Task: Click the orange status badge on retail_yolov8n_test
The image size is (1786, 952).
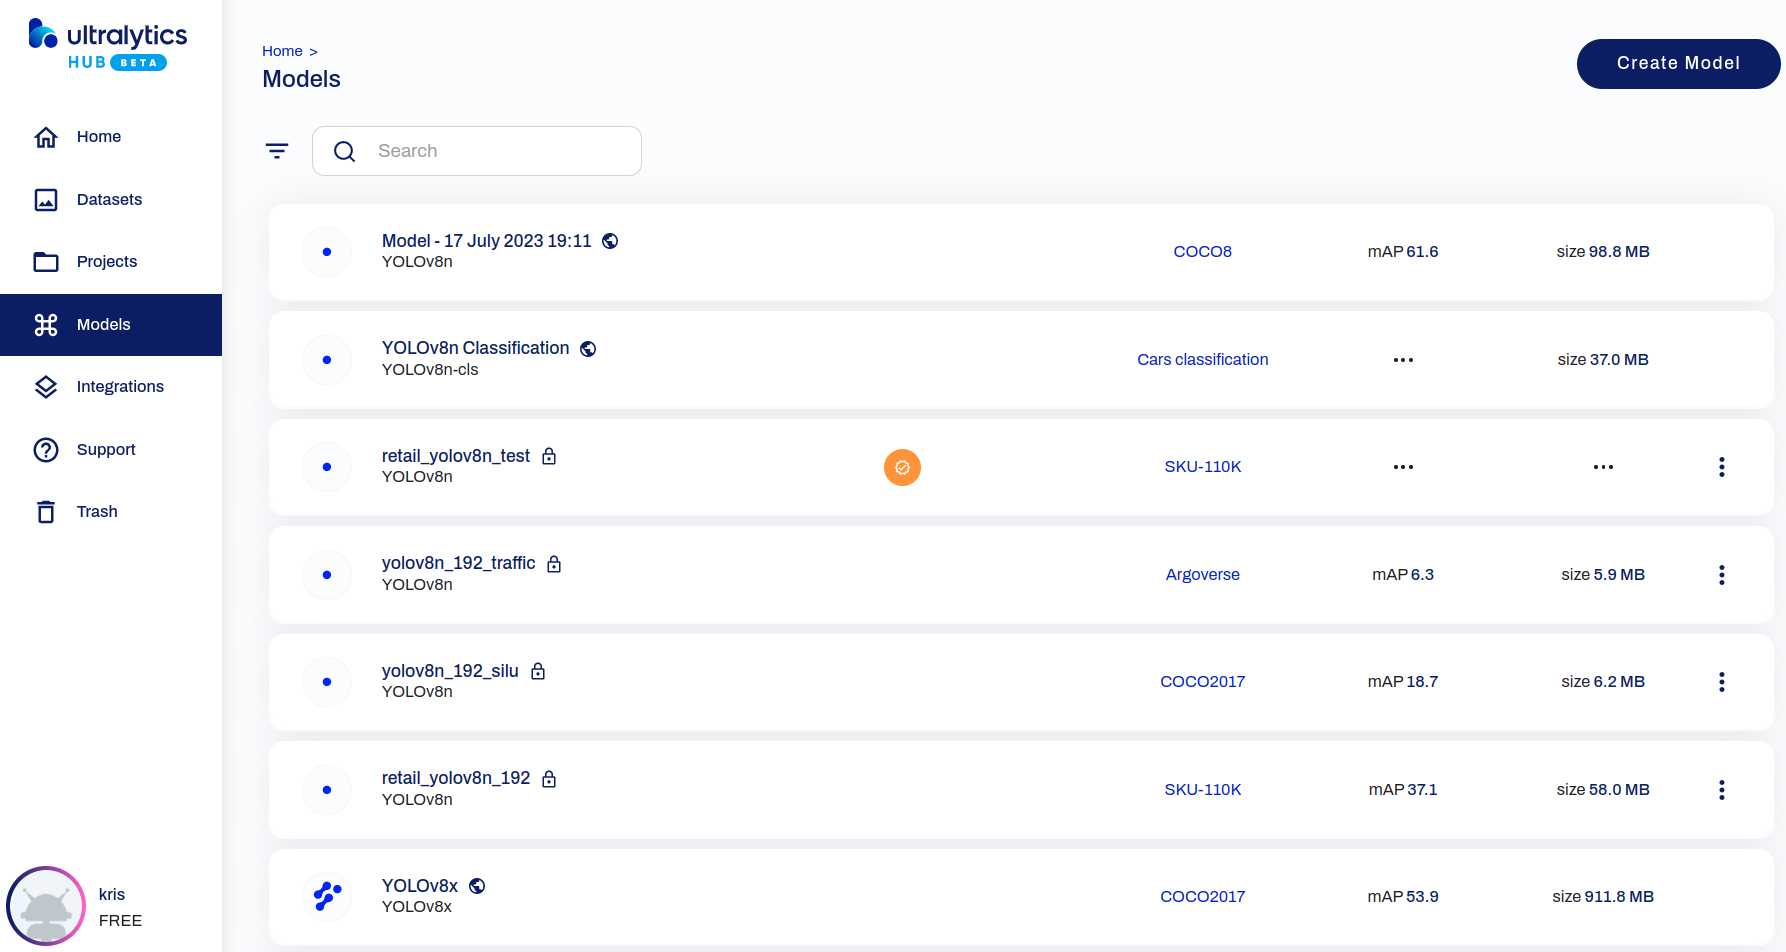Action: tap(902, 467)
